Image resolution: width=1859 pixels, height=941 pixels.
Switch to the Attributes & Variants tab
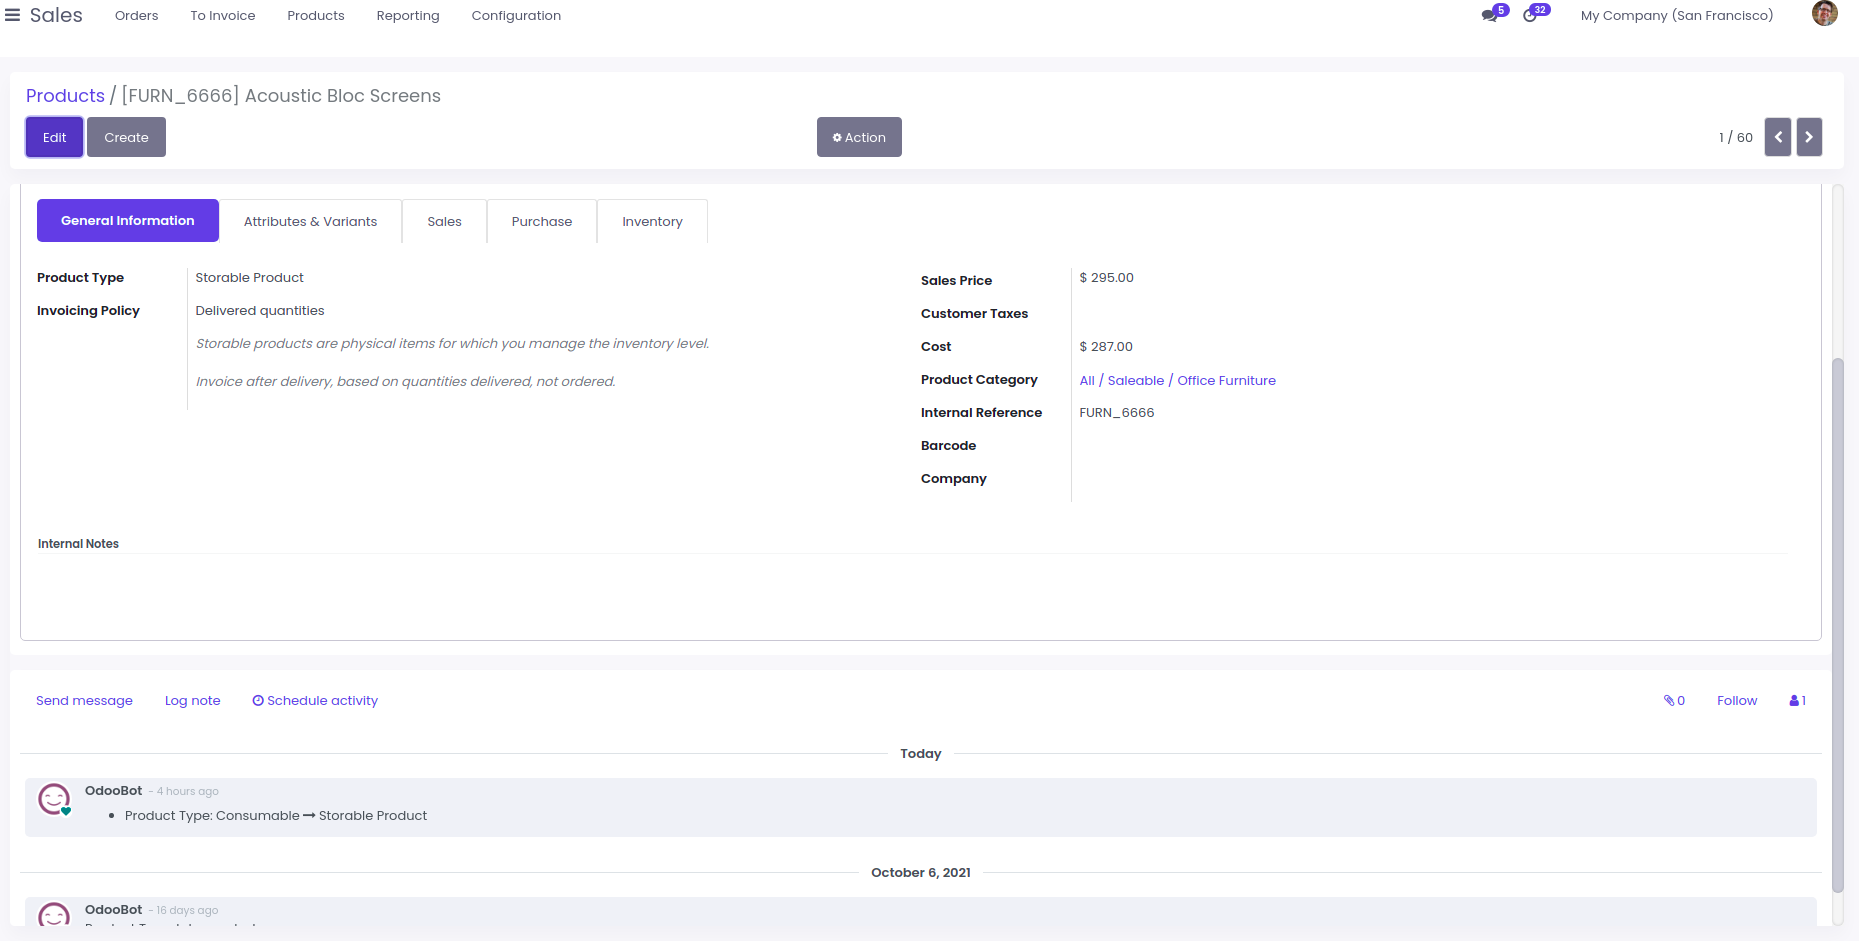[310, 221]
